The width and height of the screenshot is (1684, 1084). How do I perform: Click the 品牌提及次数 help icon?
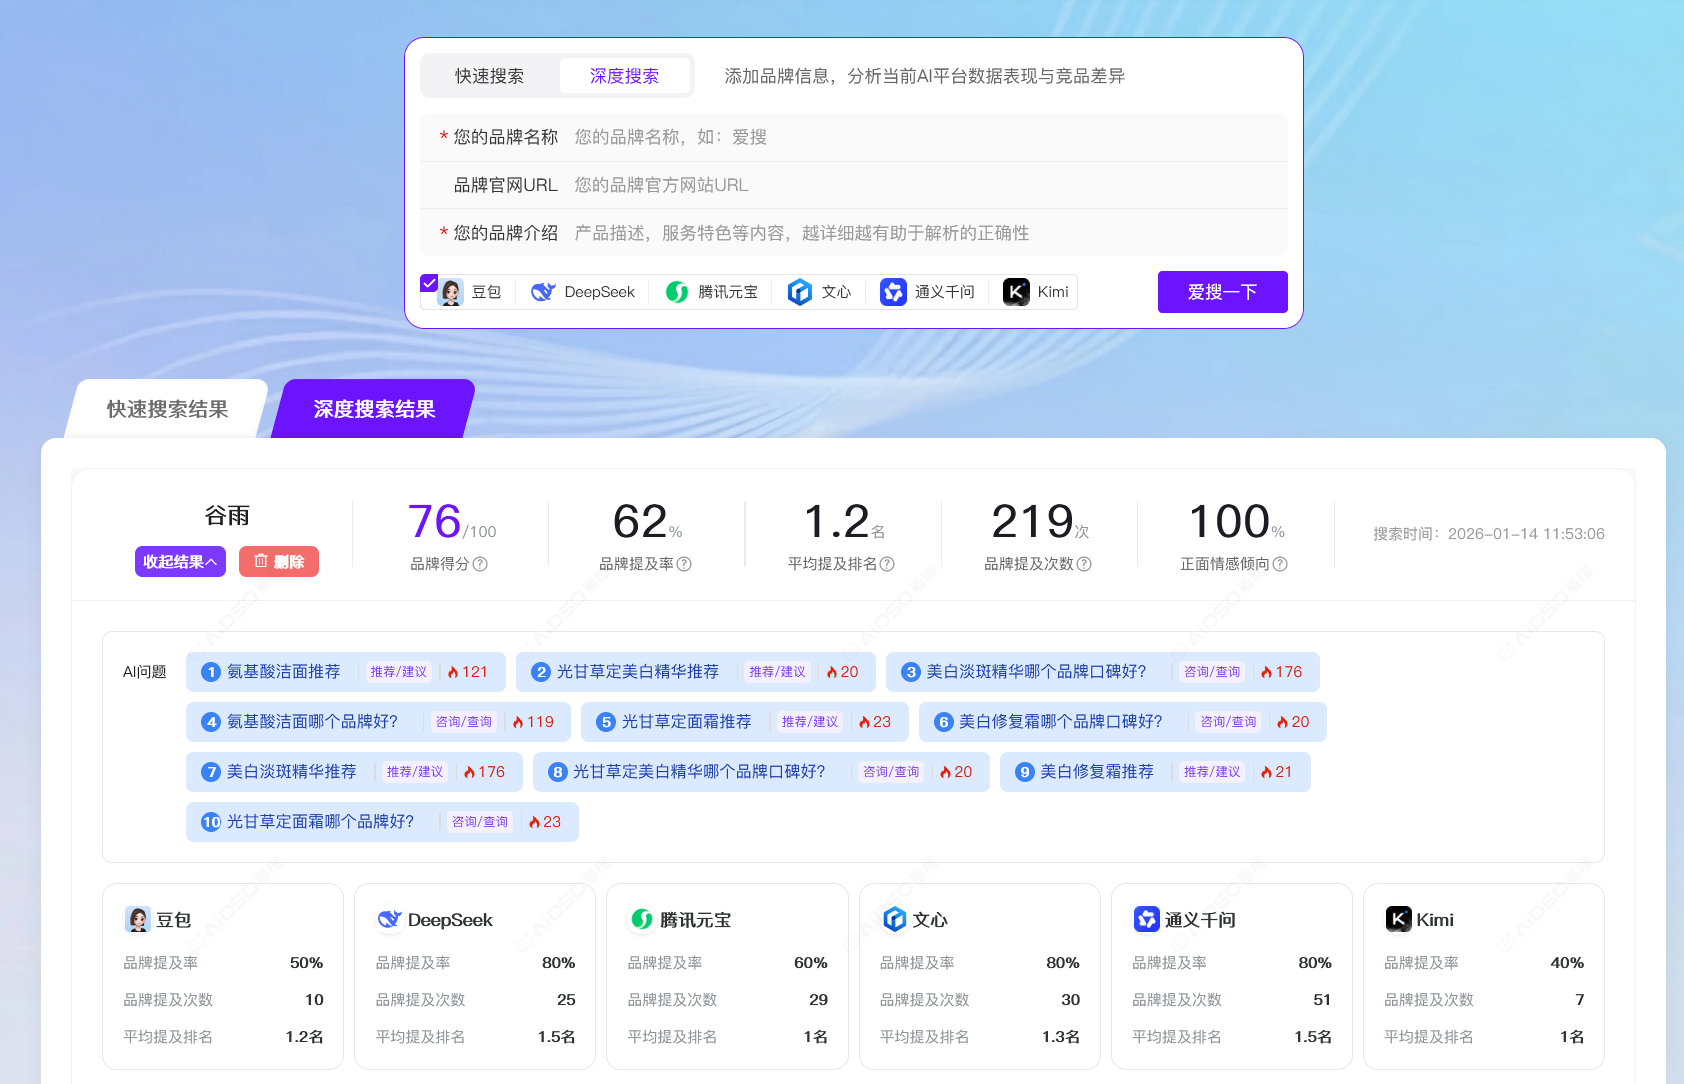[x=1084, y=564]
